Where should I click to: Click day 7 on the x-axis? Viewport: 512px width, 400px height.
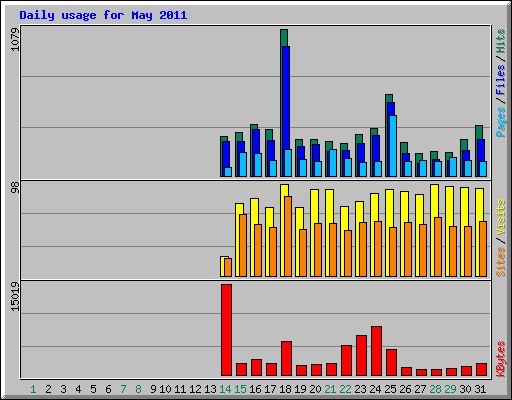[123, 389]
